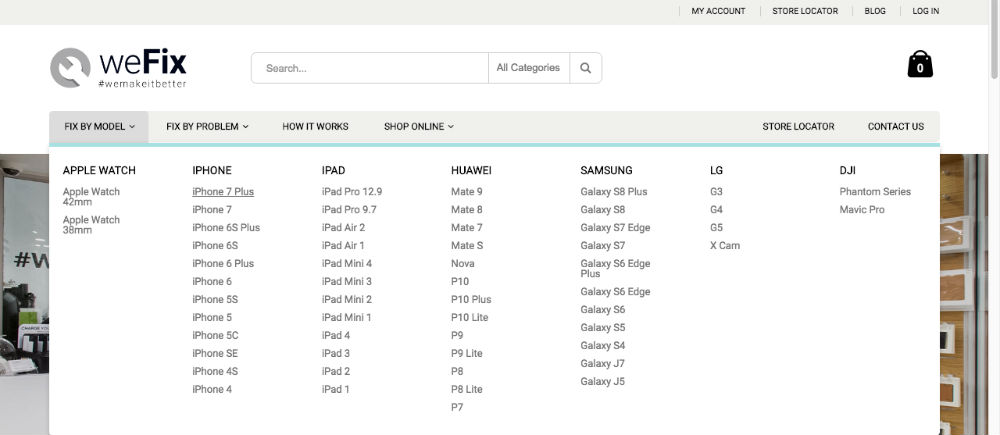
Task: Open the All Categories dropdown
Action: (528, 68)
